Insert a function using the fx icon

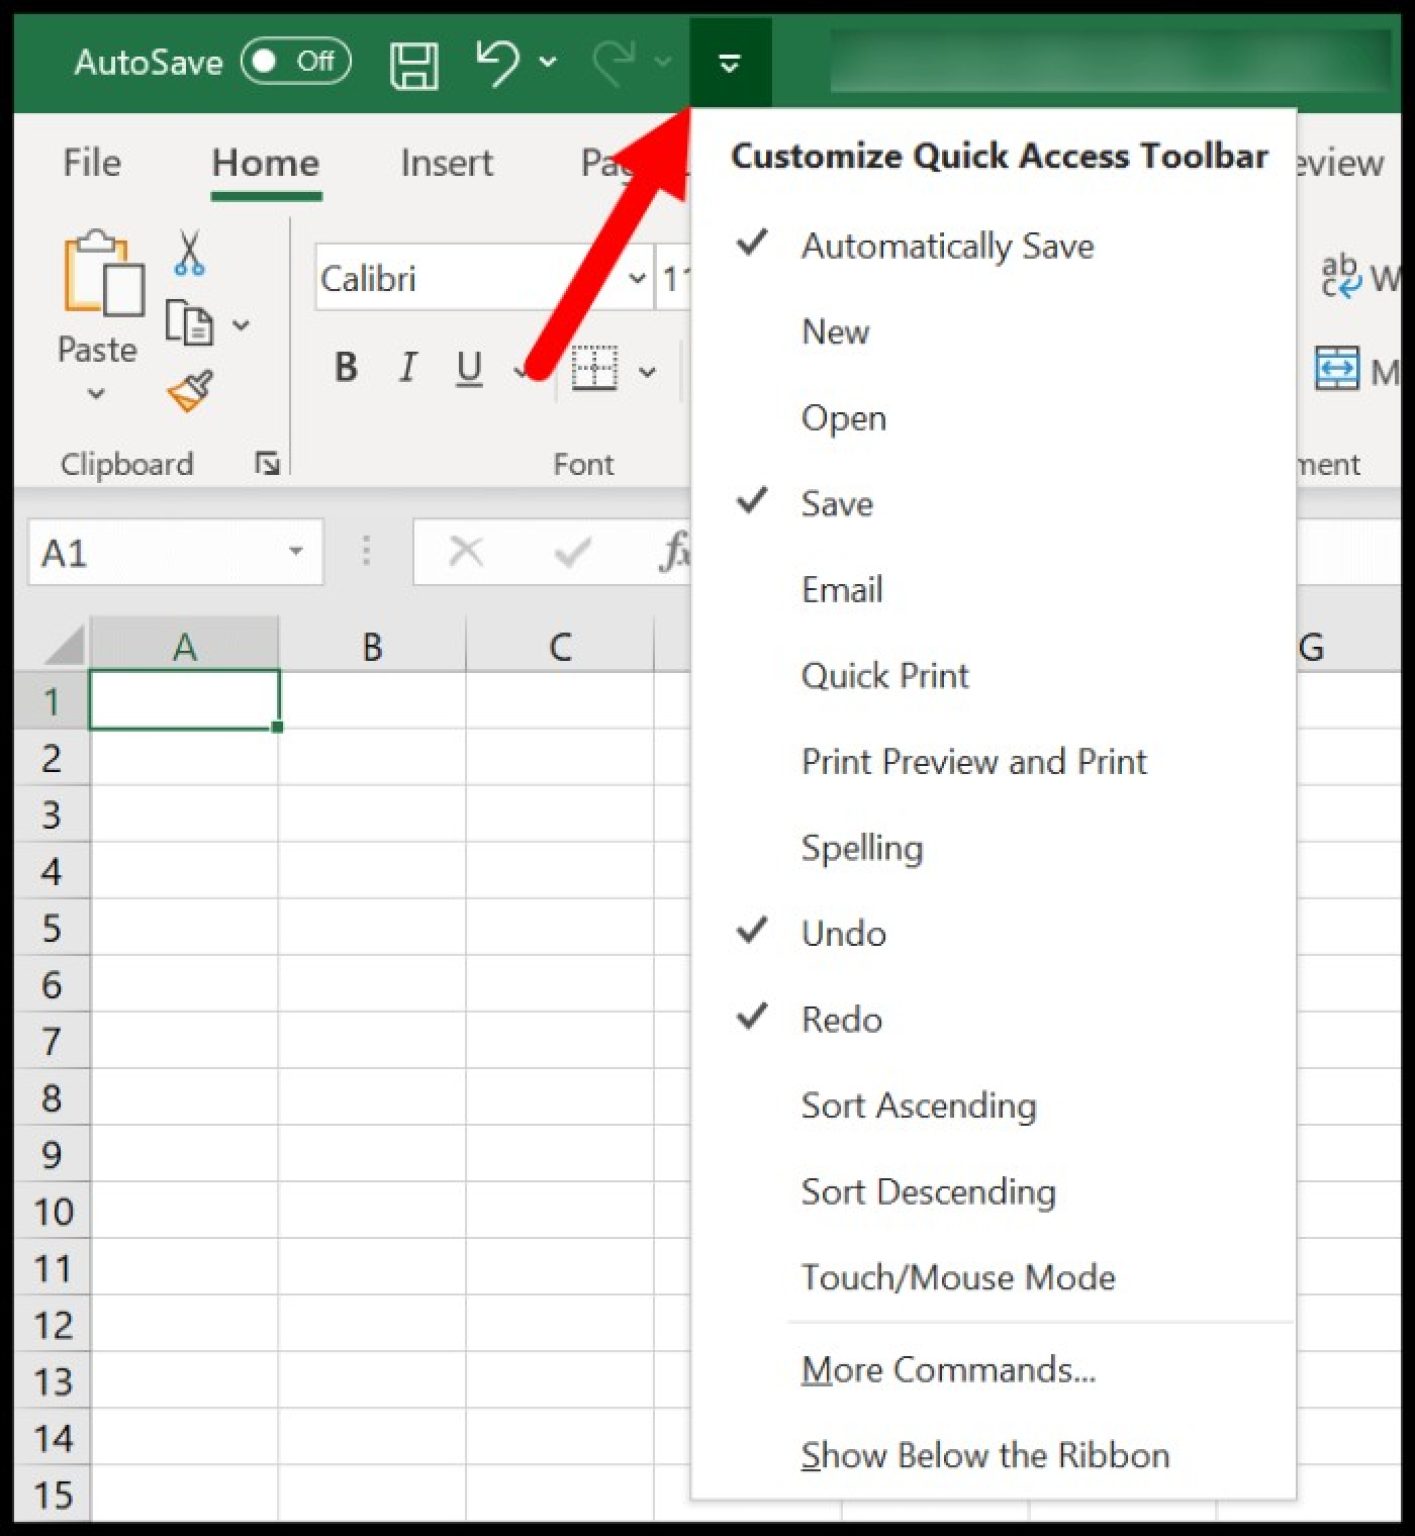pos(676,549)
